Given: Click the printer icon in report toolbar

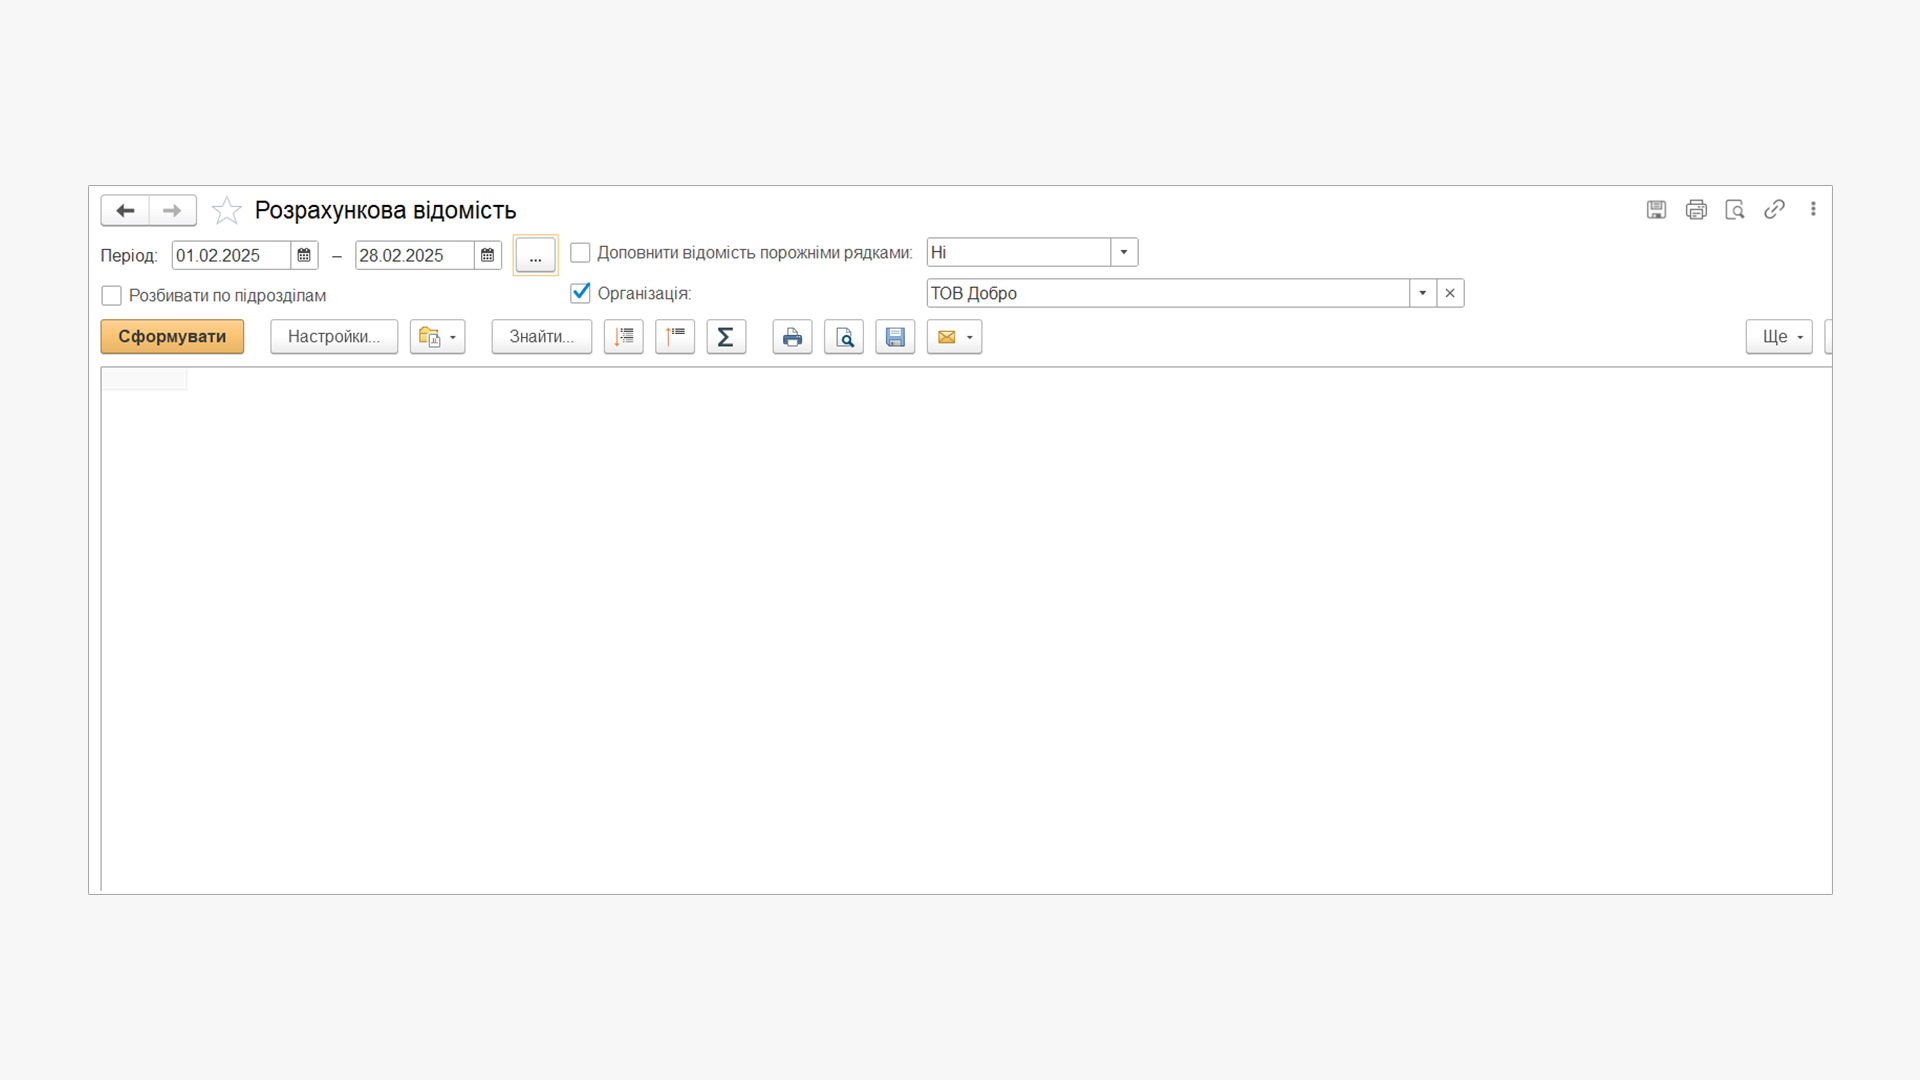Looking at the screenshot, I should 792,337.
